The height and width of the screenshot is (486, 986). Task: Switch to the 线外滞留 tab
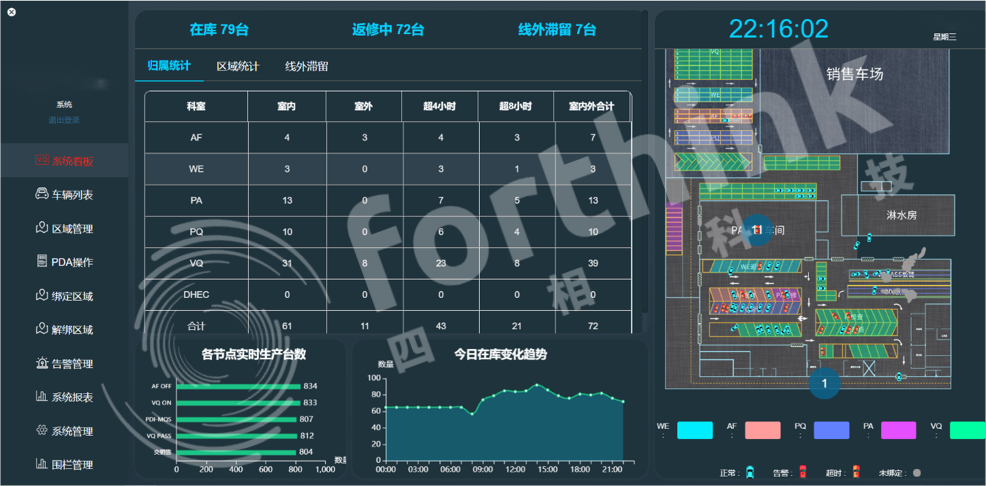pyautogui.click(x=306, y=67)
